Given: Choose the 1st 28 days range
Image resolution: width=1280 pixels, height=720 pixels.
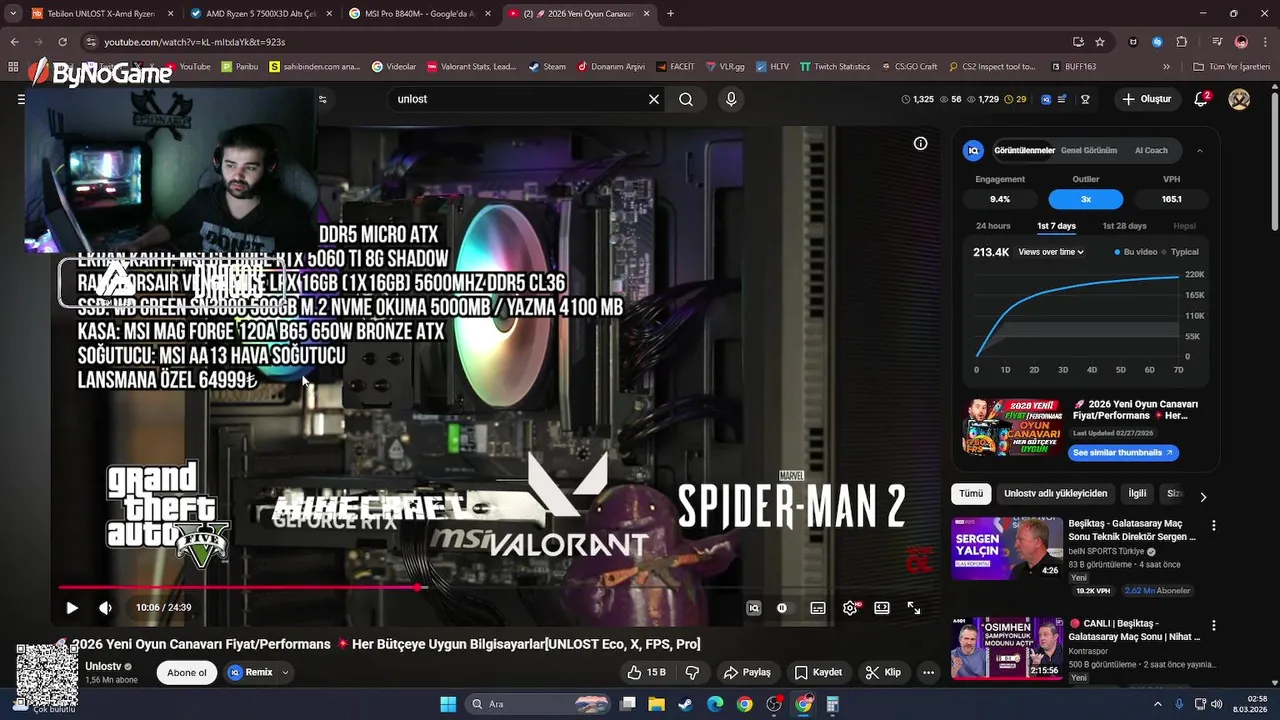Looking at the screenshot, I should 1124,226.
